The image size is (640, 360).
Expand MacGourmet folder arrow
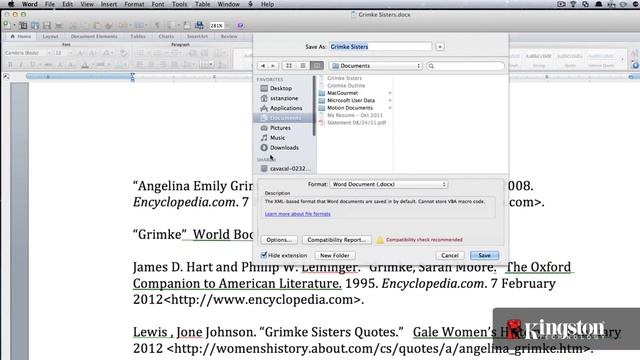390,93
